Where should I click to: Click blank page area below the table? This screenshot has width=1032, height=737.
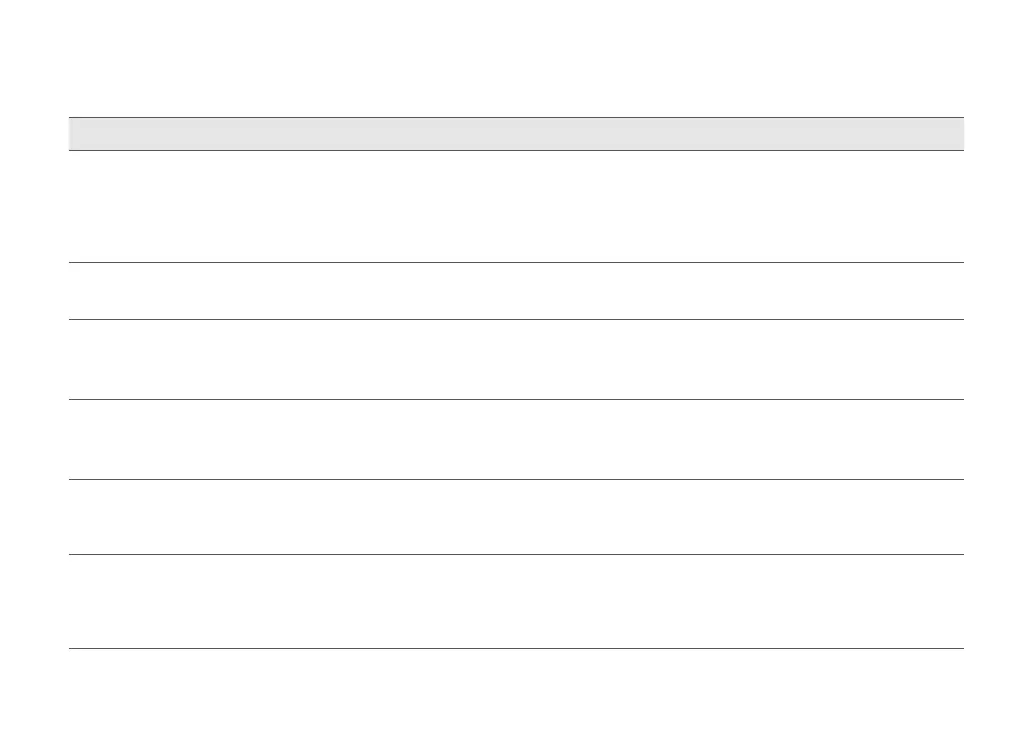point(516,694)
